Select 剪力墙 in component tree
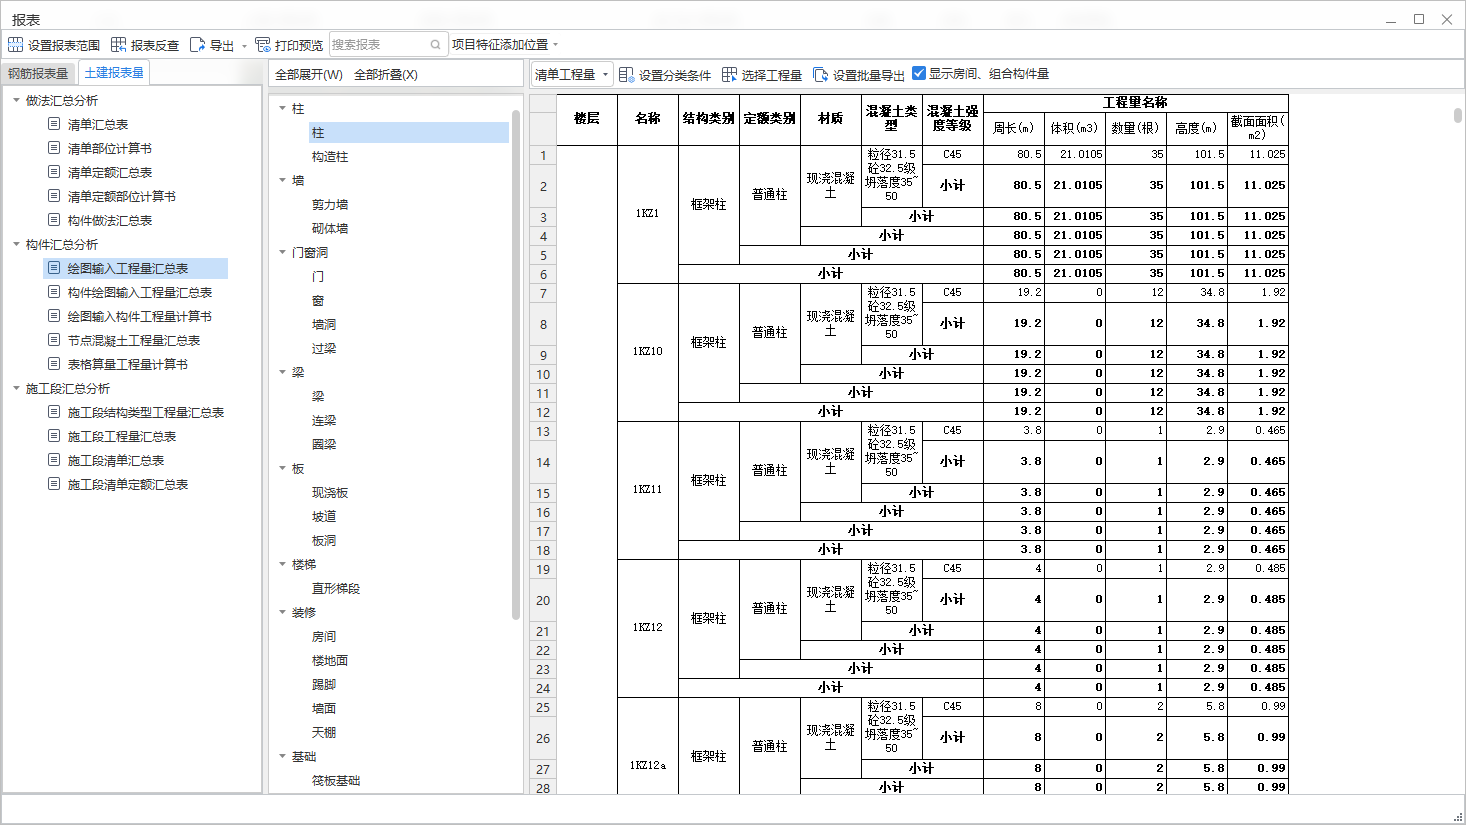1466x825 pixels. point(330,205)
